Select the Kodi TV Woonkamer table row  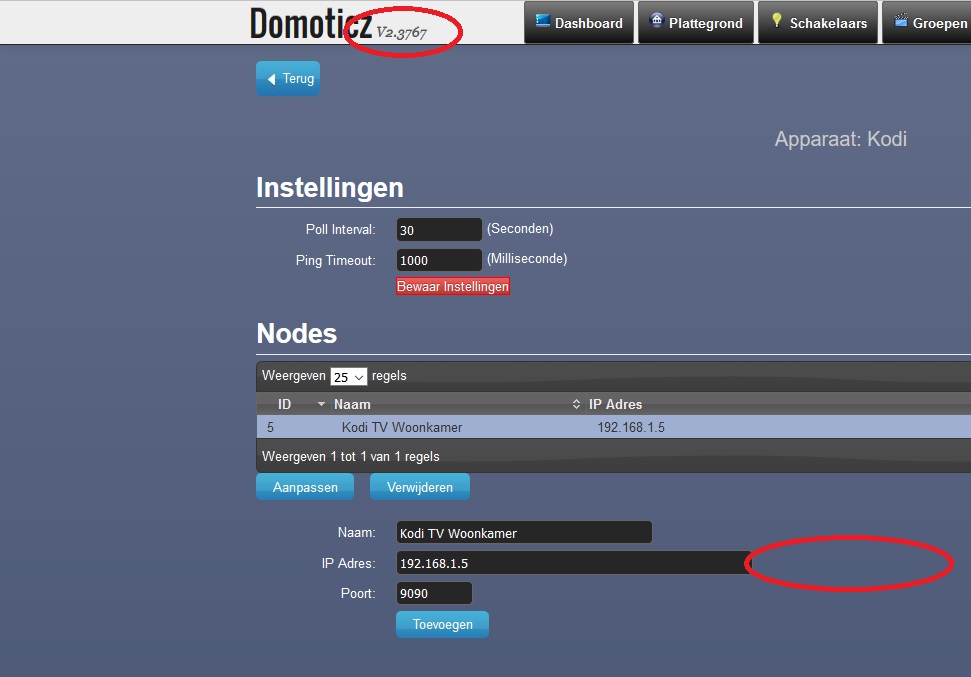coord(614,427)
